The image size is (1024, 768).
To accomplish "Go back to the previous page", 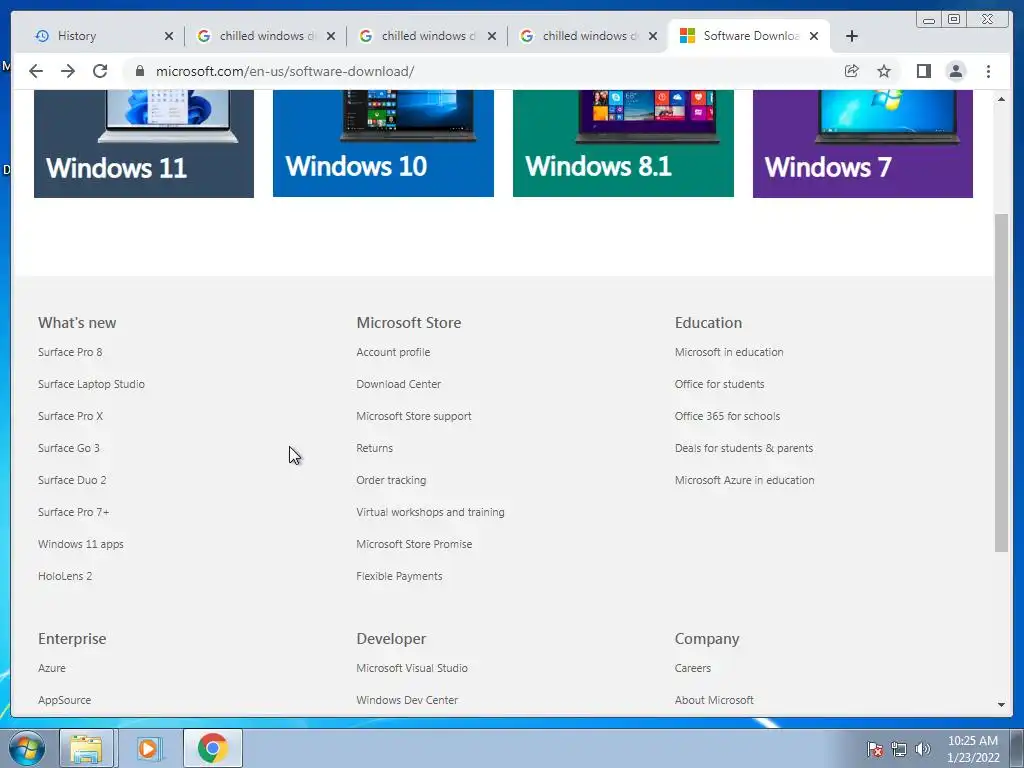I will [x=36, y=71].
